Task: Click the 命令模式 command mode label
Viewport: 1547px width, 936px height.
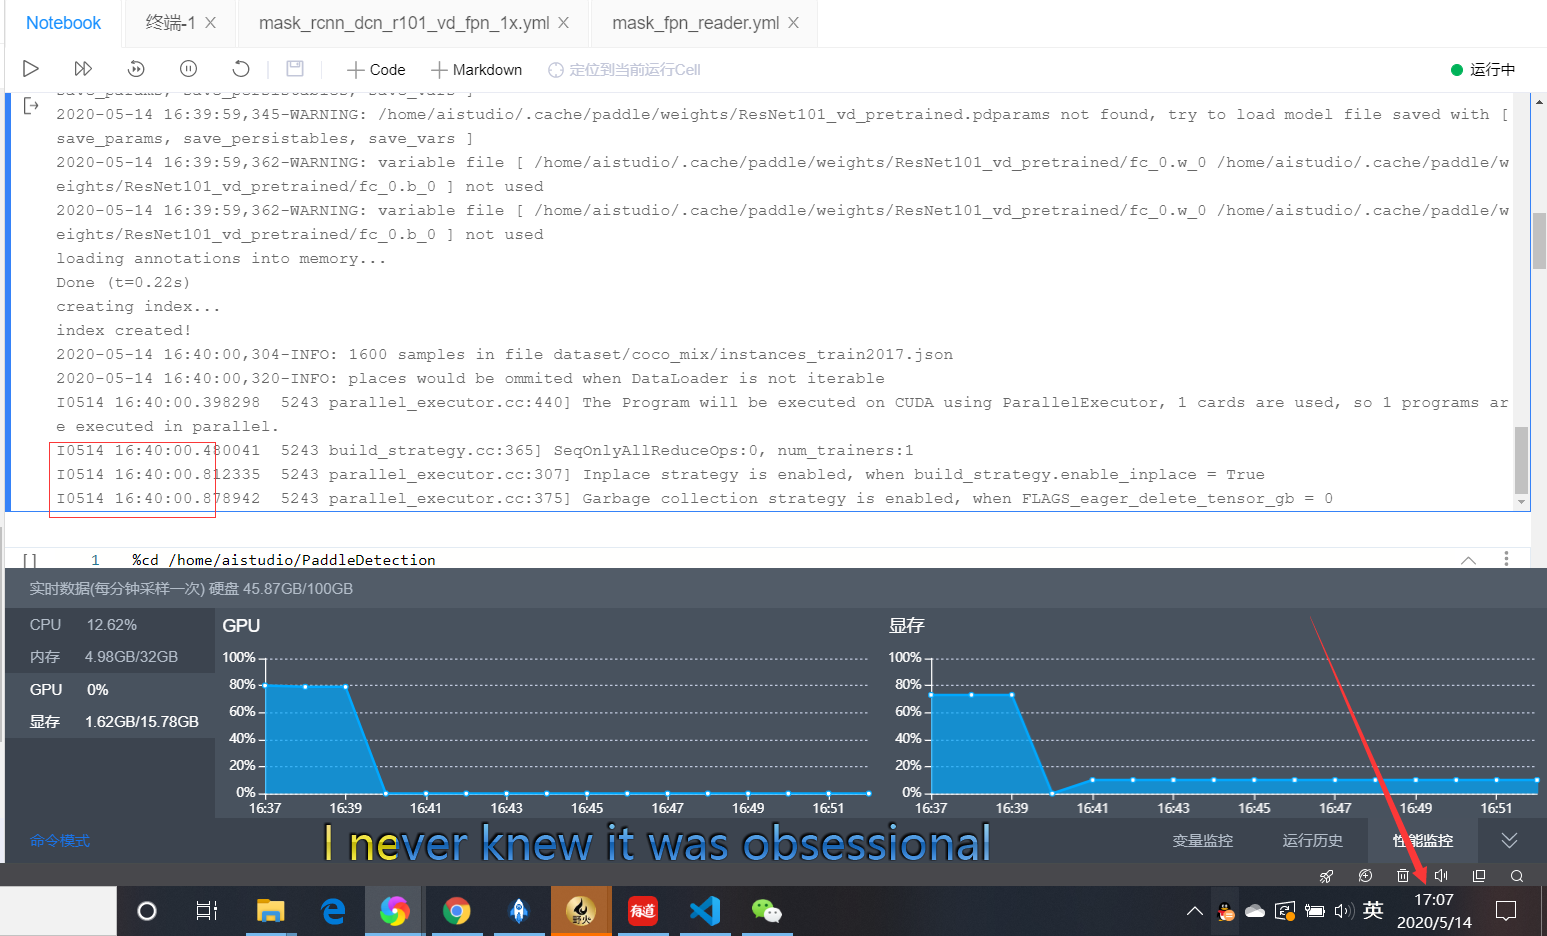Action: [60, 841]
